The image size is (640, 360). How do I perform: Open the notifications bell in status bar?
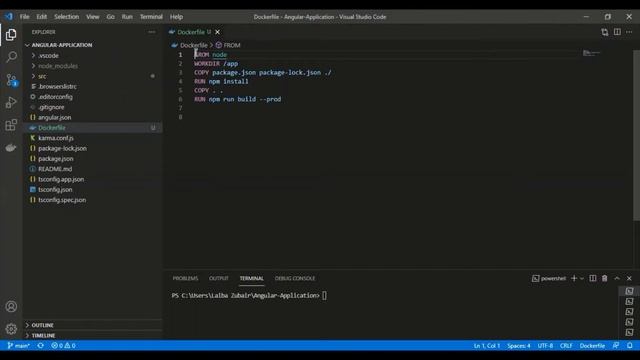tap(630, 345)
